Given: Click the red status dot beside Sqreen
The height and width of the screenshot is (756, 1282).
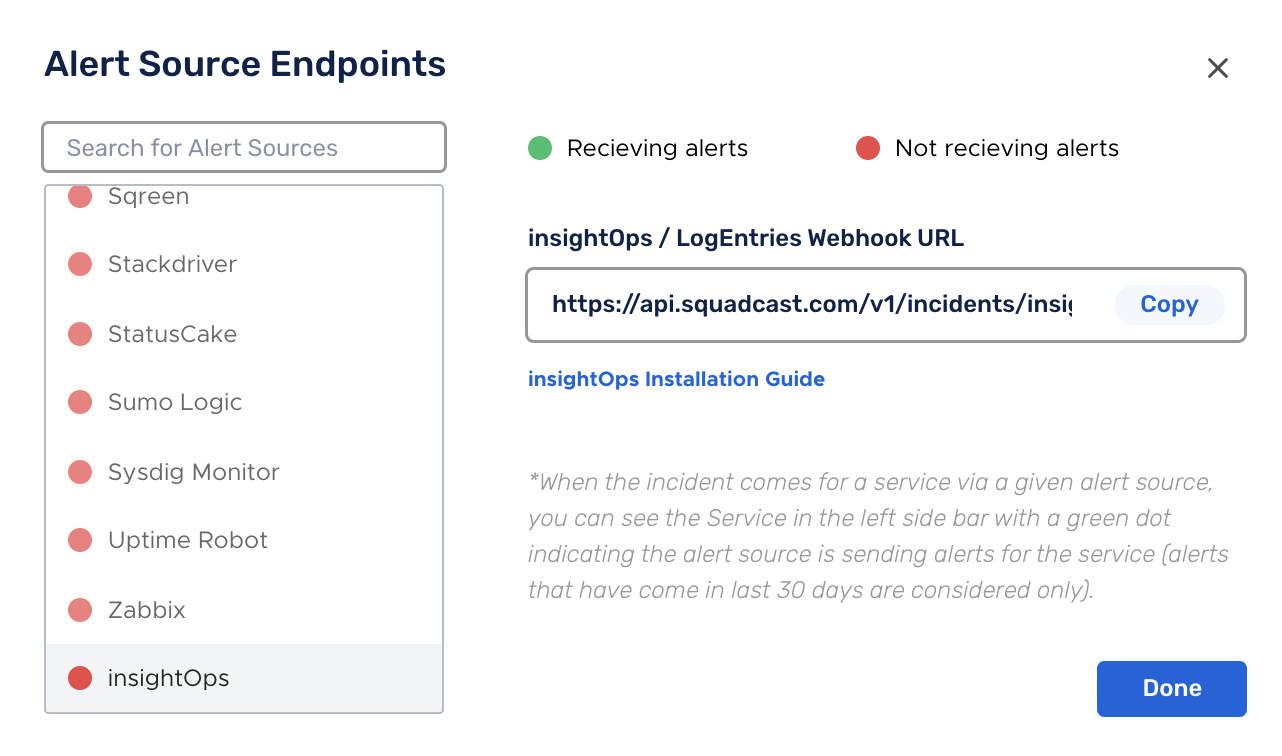Looking at the screenshot, I should point(80,197).
